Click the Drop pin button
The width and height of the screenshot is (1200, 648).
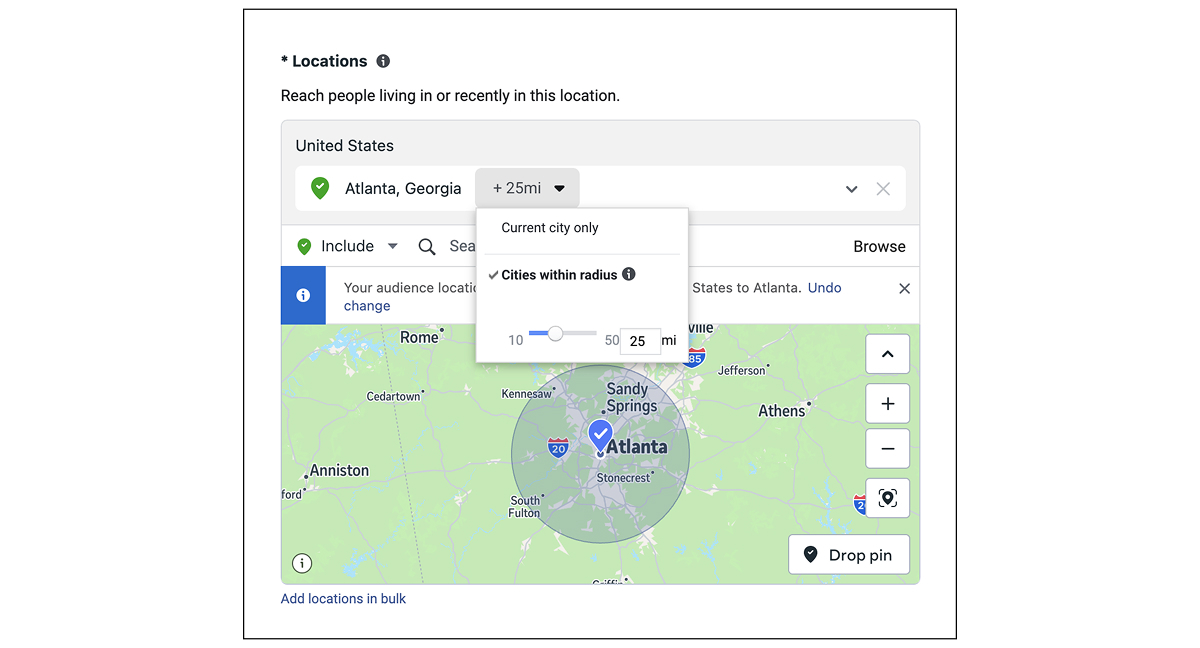848,555
